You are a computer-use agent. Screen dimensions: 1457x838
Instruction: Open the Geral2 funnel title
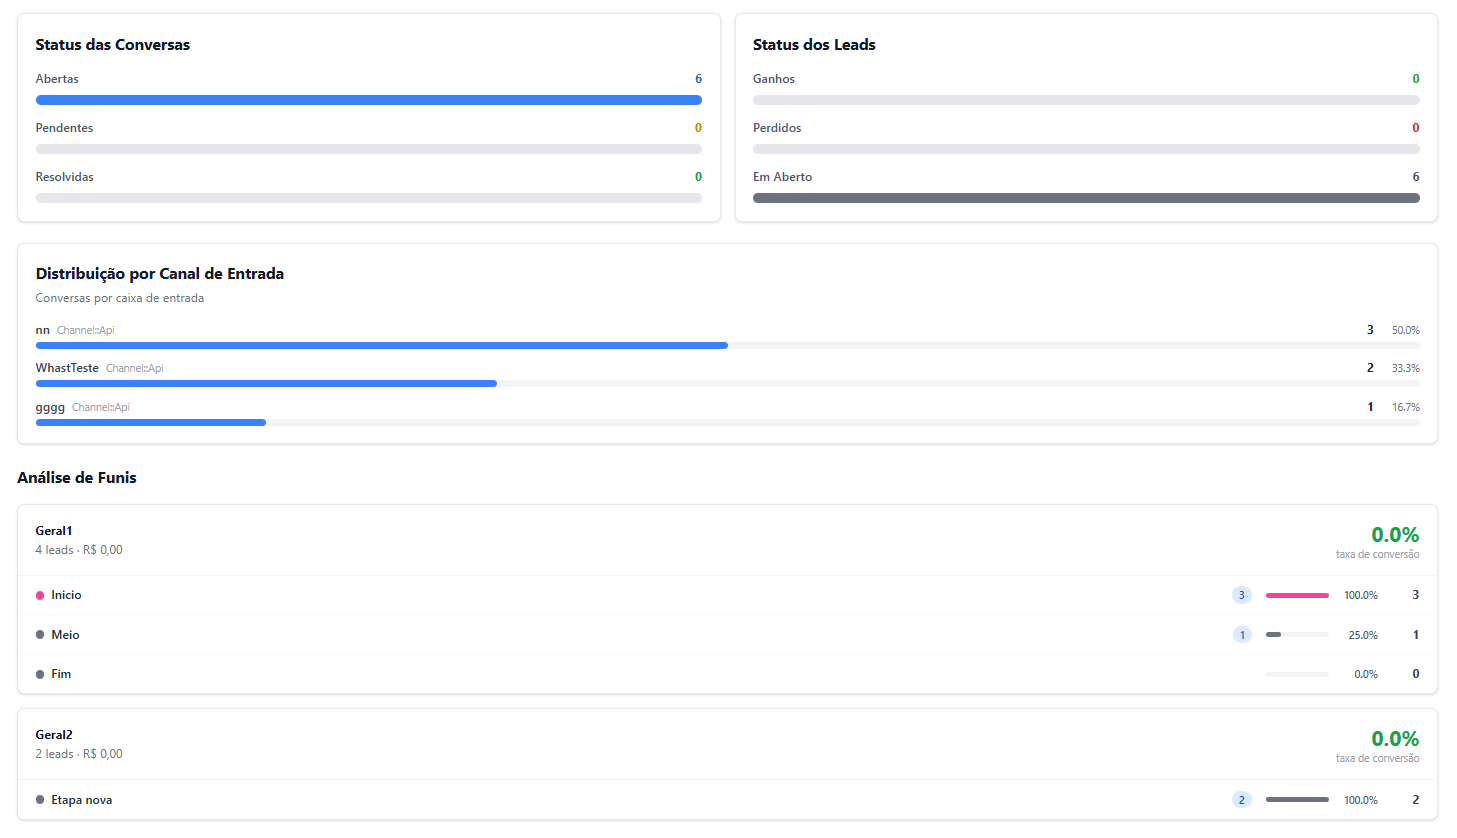point(54,735)
